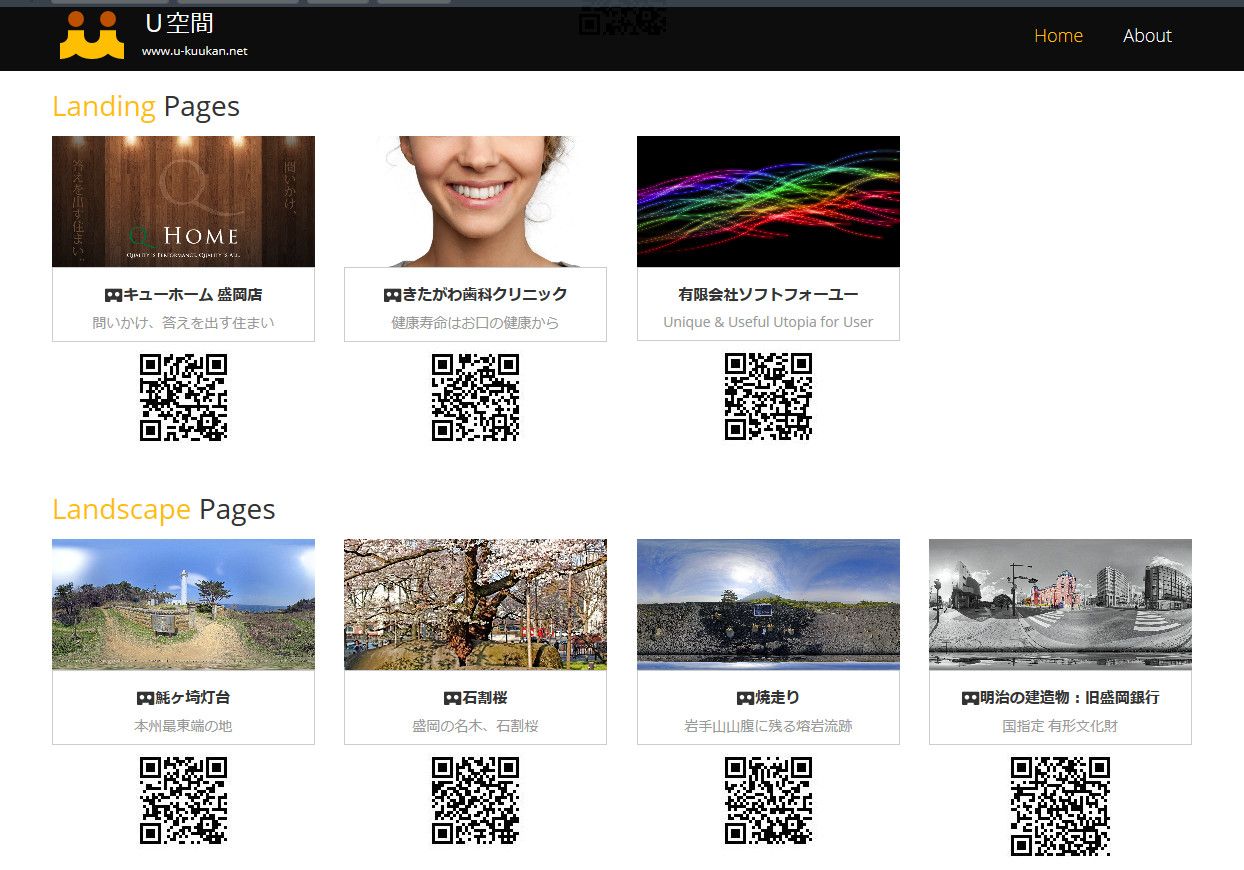
Task: Click the QR code under 魹ヶ埼灯台
Action: [183, 800]
